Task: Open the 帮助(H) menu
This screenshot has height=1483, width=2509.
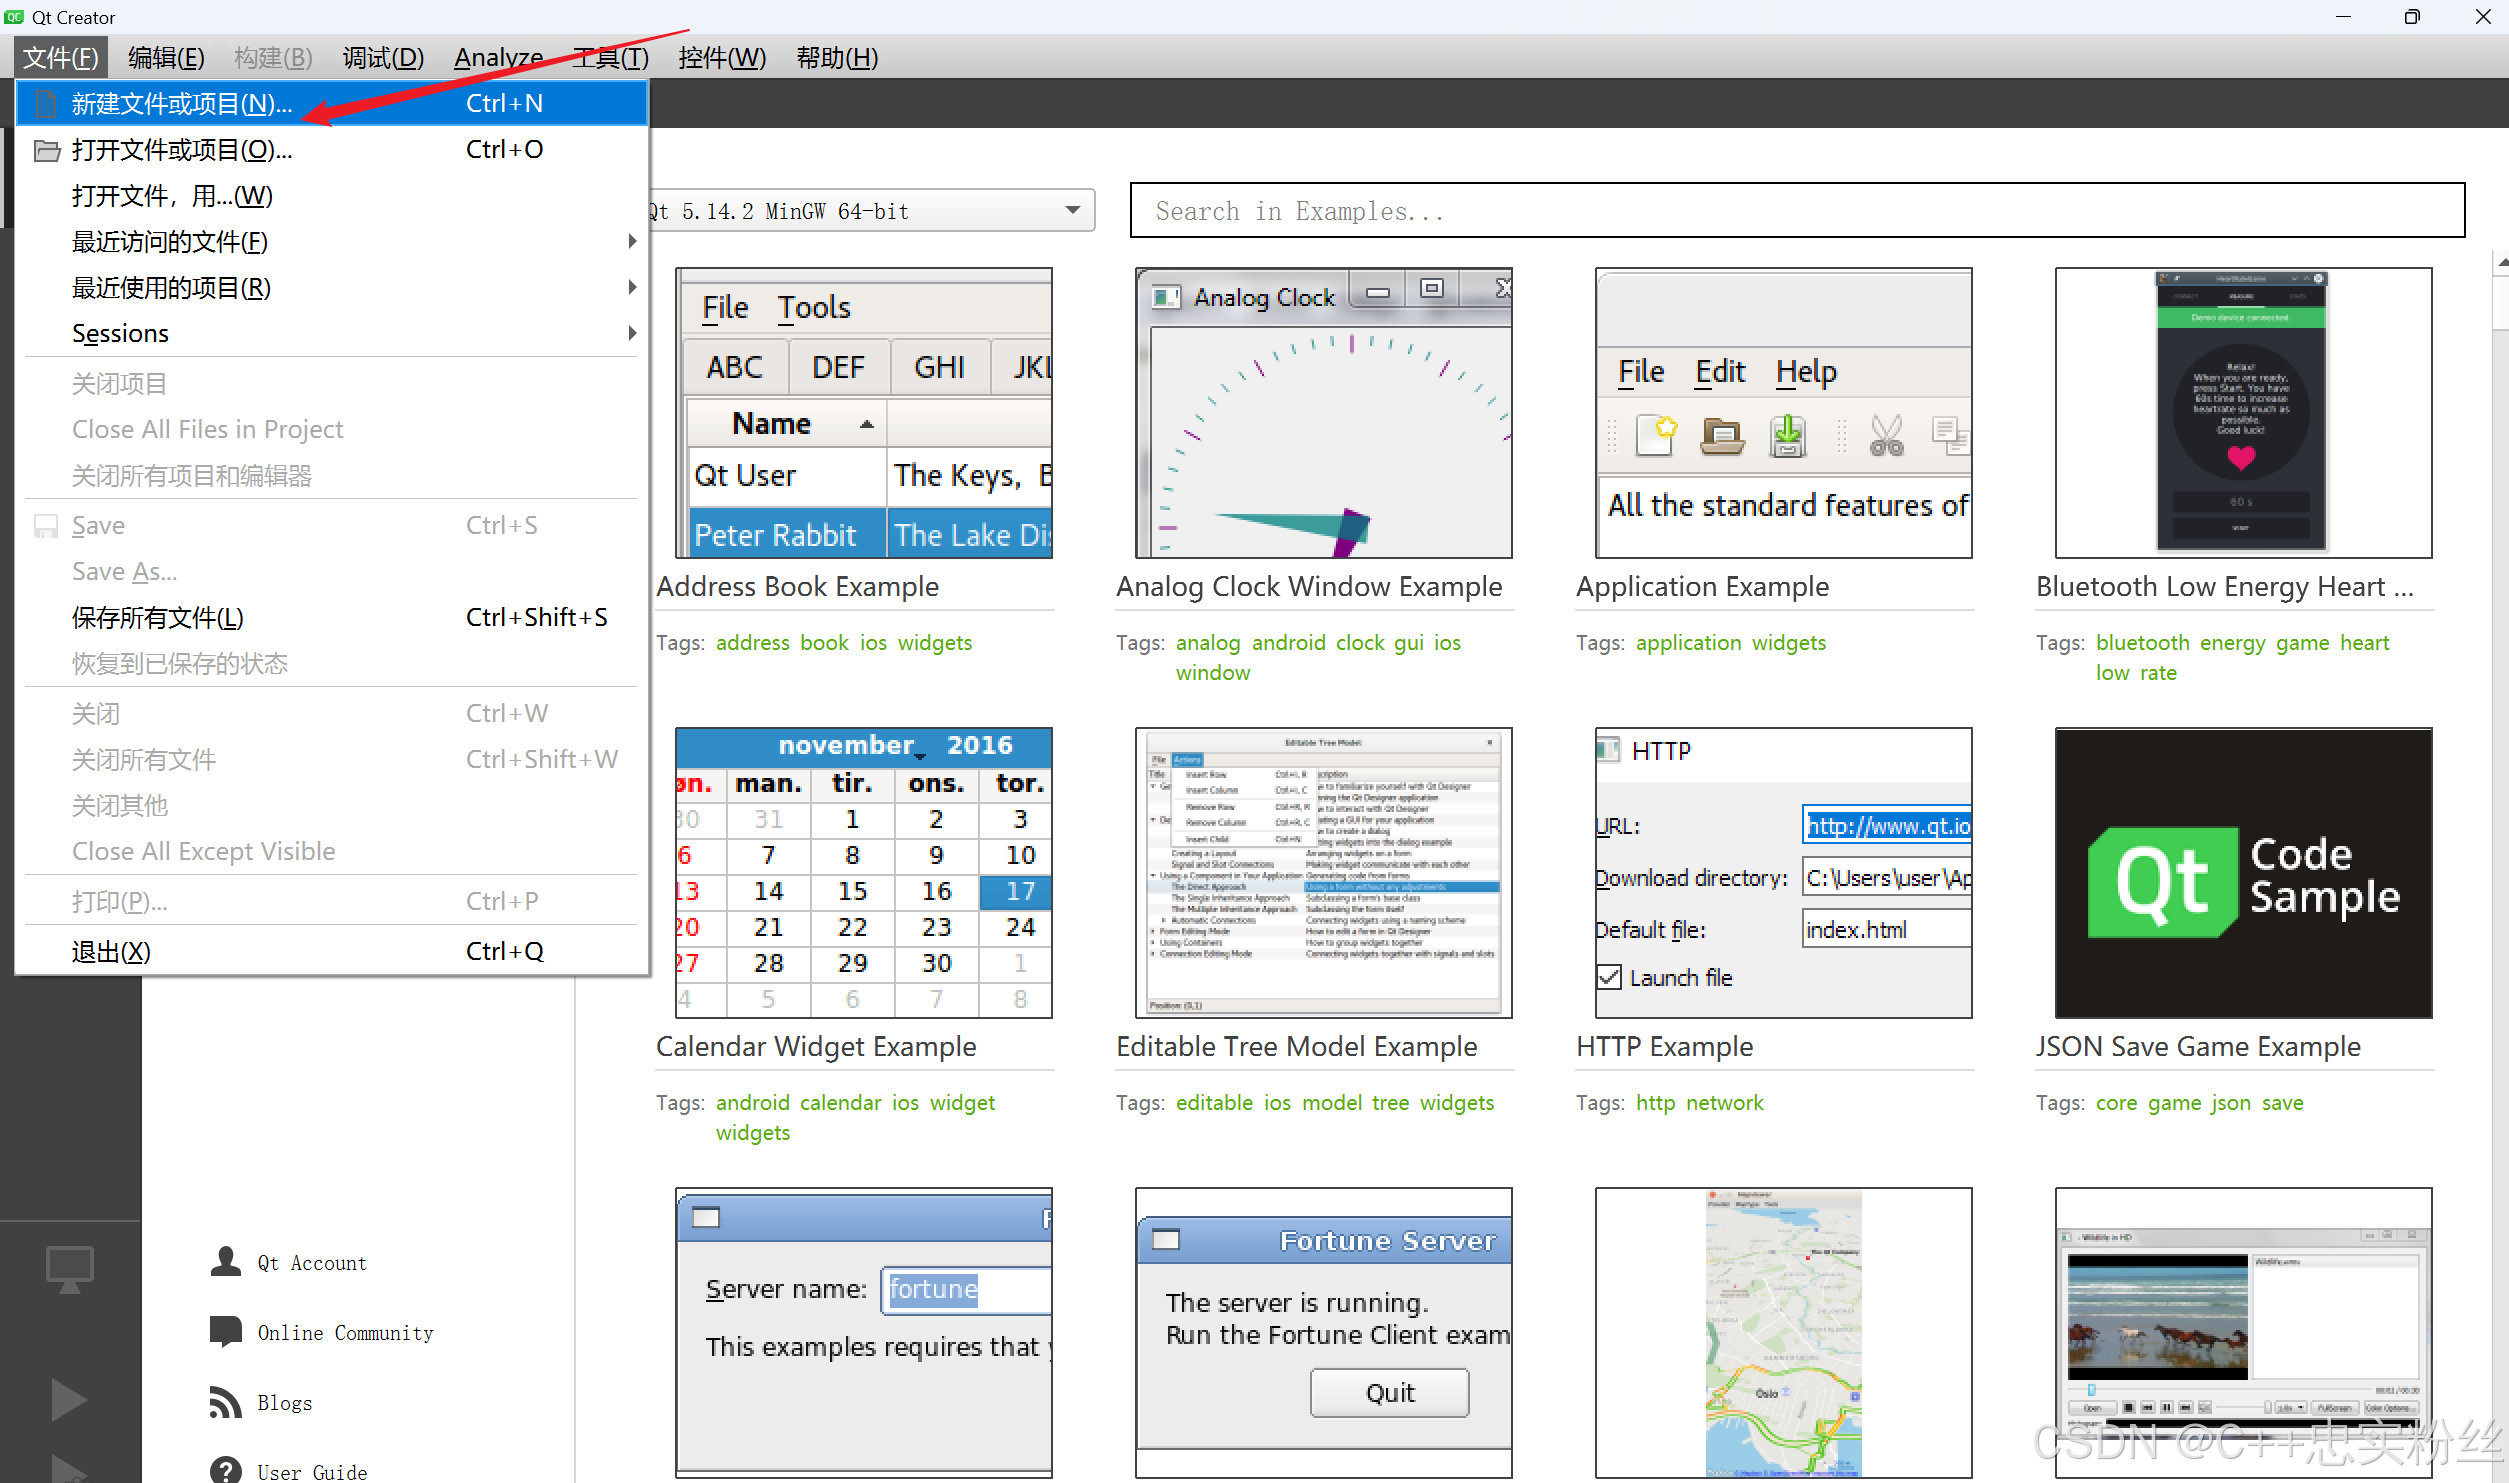Action: [x=837, y=57]
